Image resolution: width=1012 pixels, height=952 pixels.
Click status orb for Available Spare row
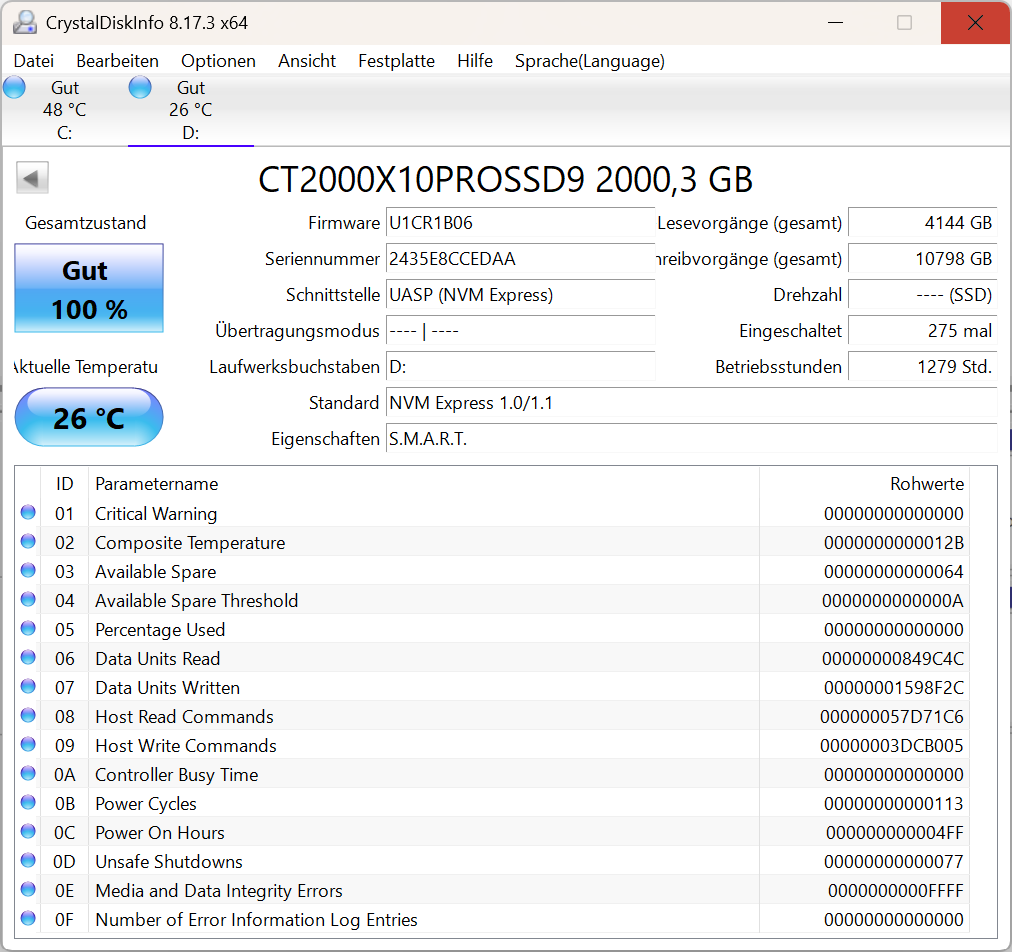pos(28,571)
